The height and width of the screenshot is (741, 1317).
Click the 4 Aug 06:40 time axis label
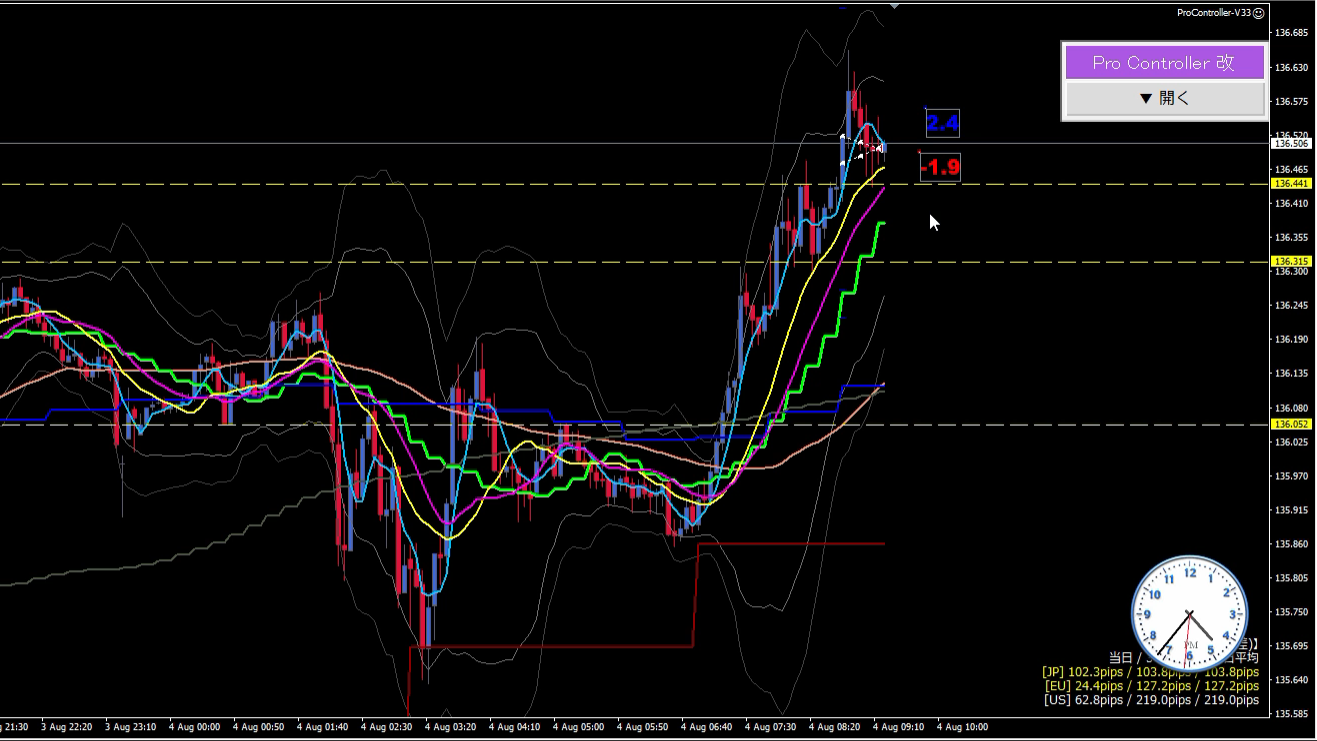click(x=707, y=727)
